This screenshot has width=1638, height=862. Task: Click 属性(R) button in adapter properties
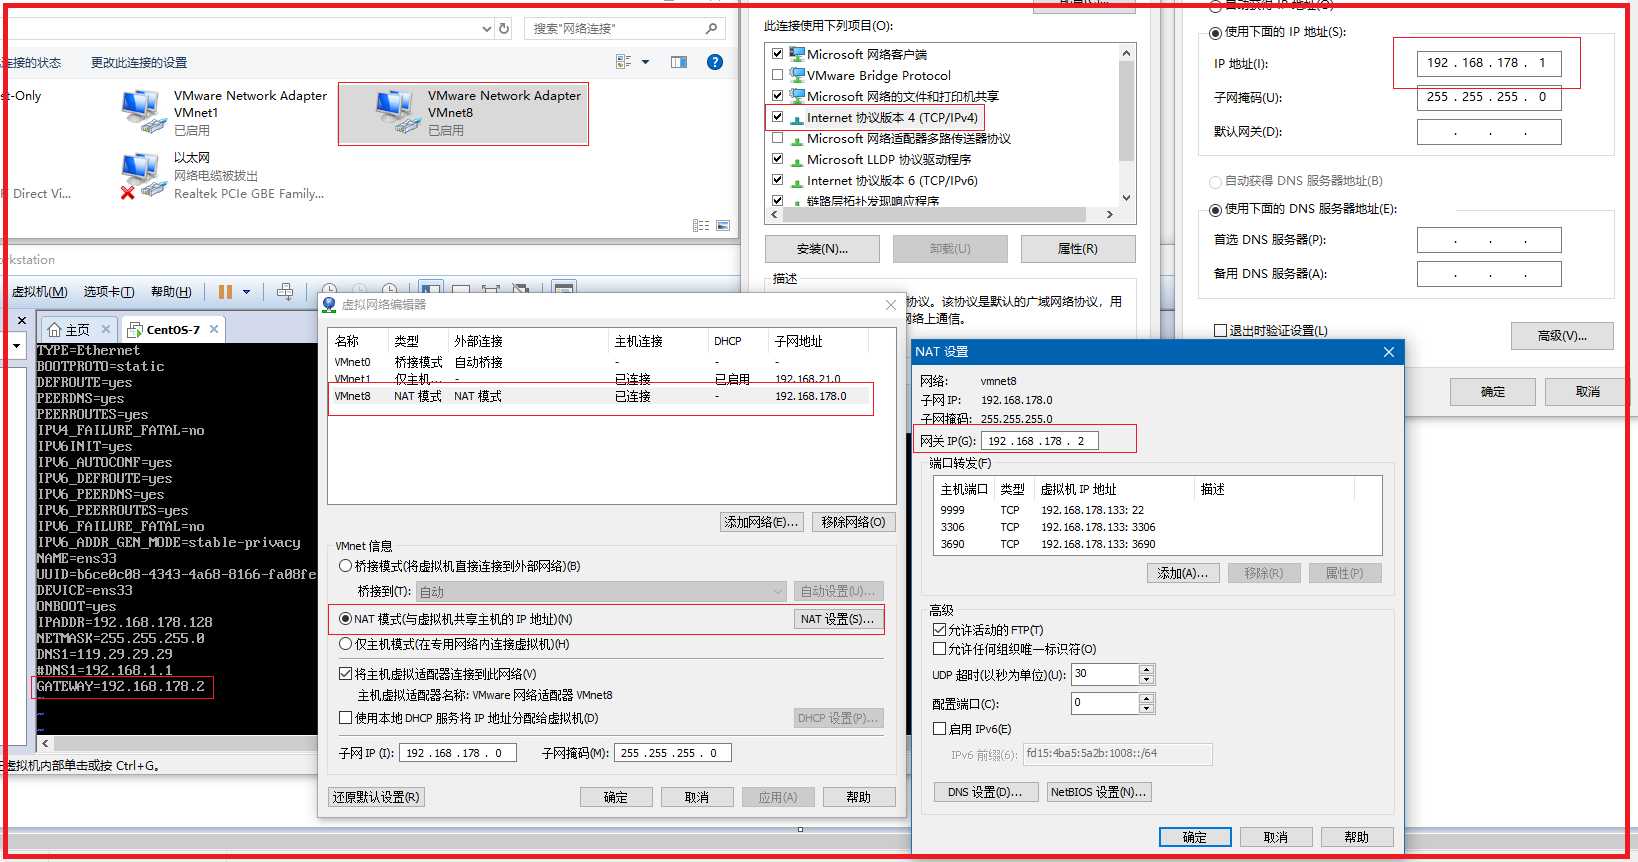pos(1078,249)
